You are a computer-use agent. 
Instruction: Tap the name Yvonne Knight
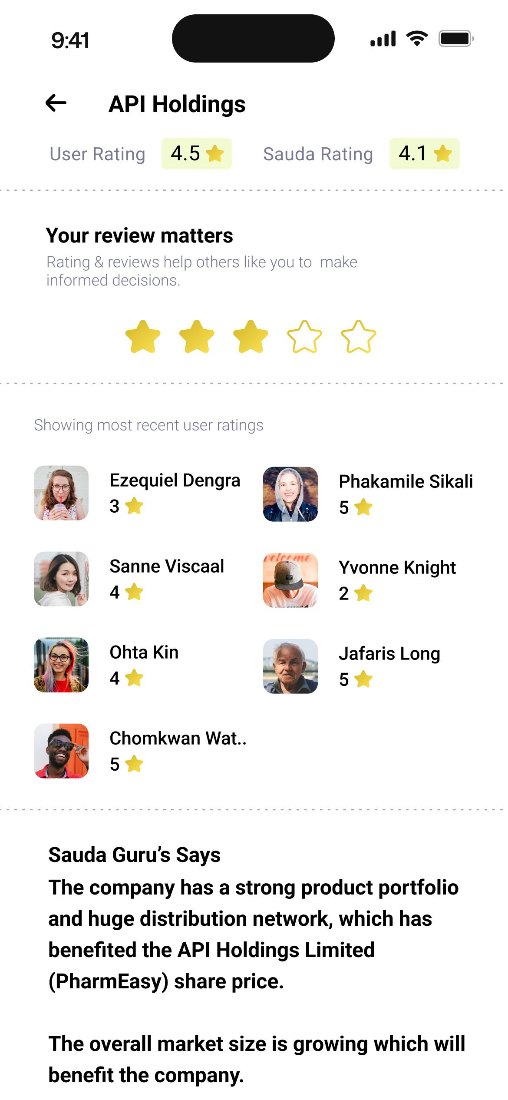click(397, 568)
